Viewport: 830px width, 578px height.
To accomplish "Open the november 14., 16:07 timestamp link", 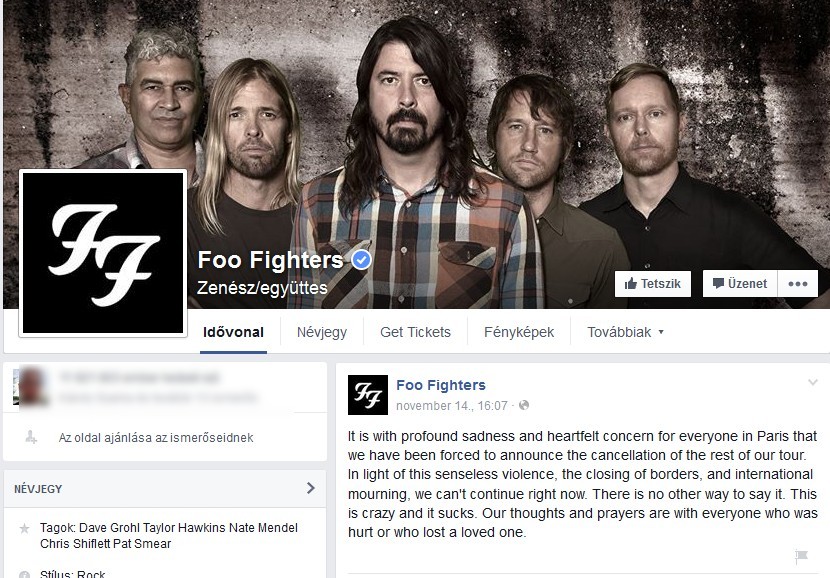I will (452, 406).
